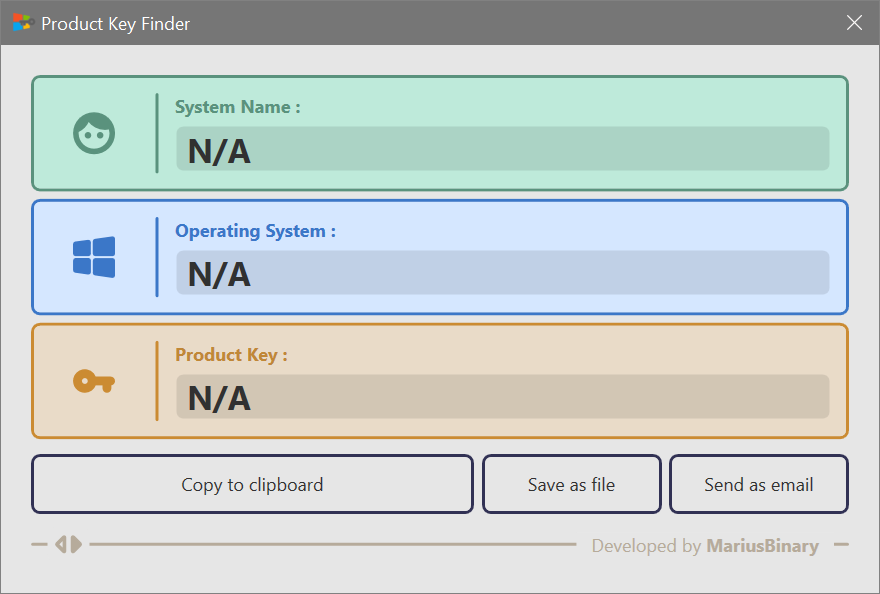880x594 pixels.
Task: Focus the Product Key value field
Action: pos(502,397)
